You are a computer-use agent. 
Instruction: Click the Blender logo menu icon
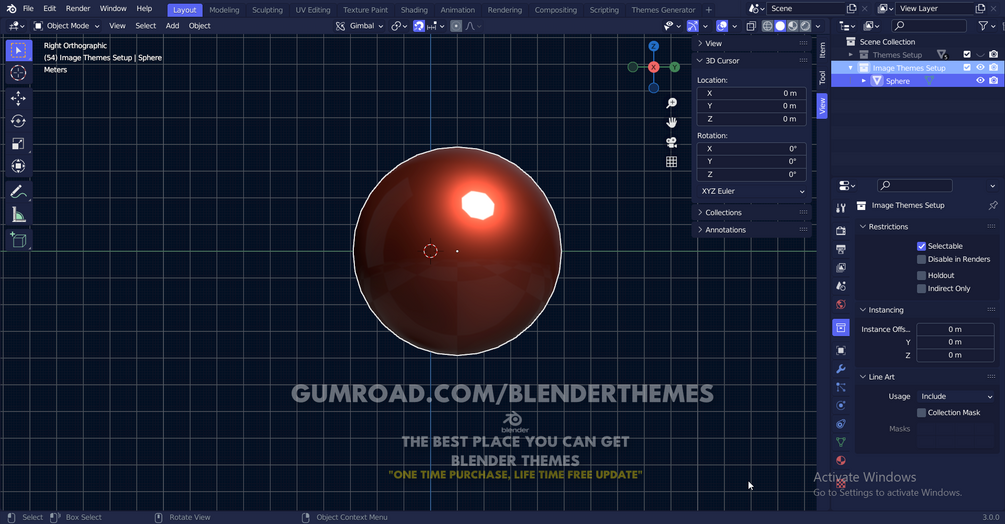click(x=11, y=9)
